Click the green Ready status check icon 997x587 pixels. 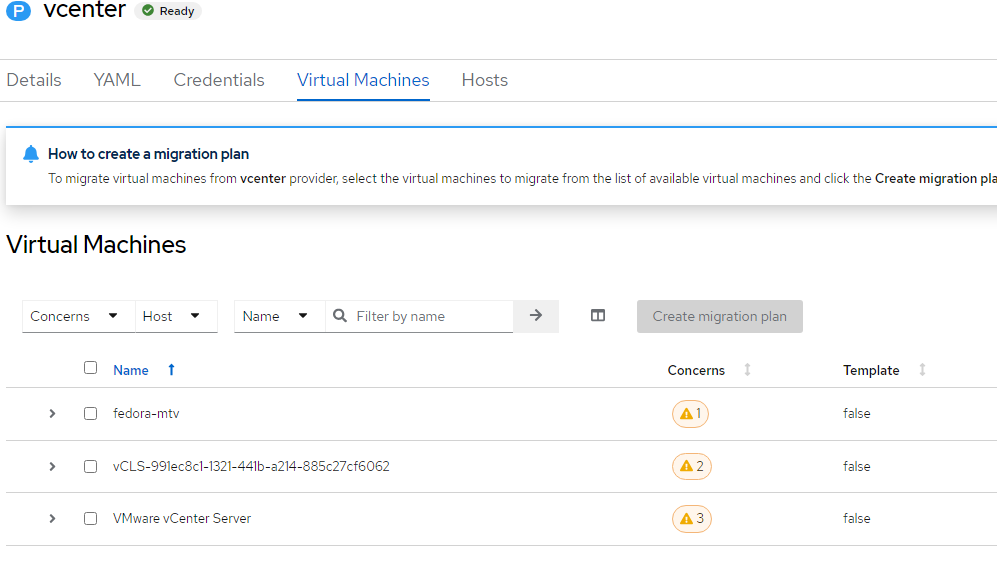[x=148, y=11]
